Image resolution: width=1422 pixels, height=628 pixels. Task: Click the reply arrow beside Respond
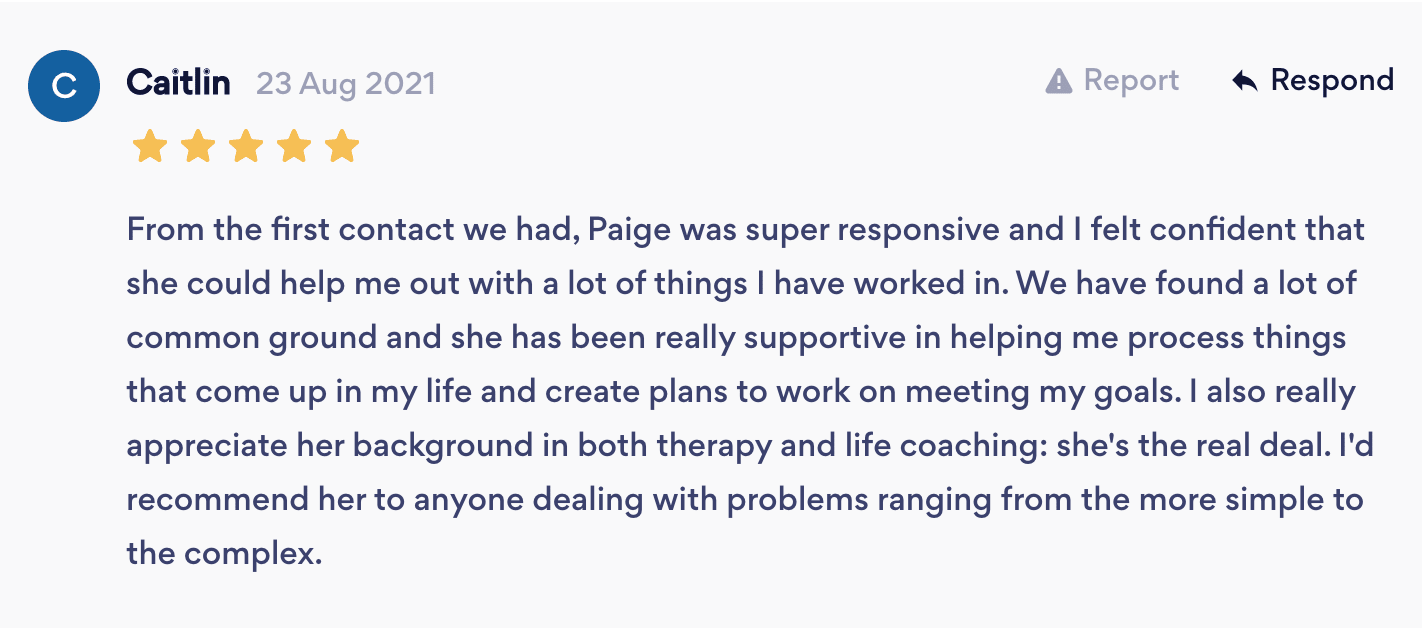[x=1244, y=81]
